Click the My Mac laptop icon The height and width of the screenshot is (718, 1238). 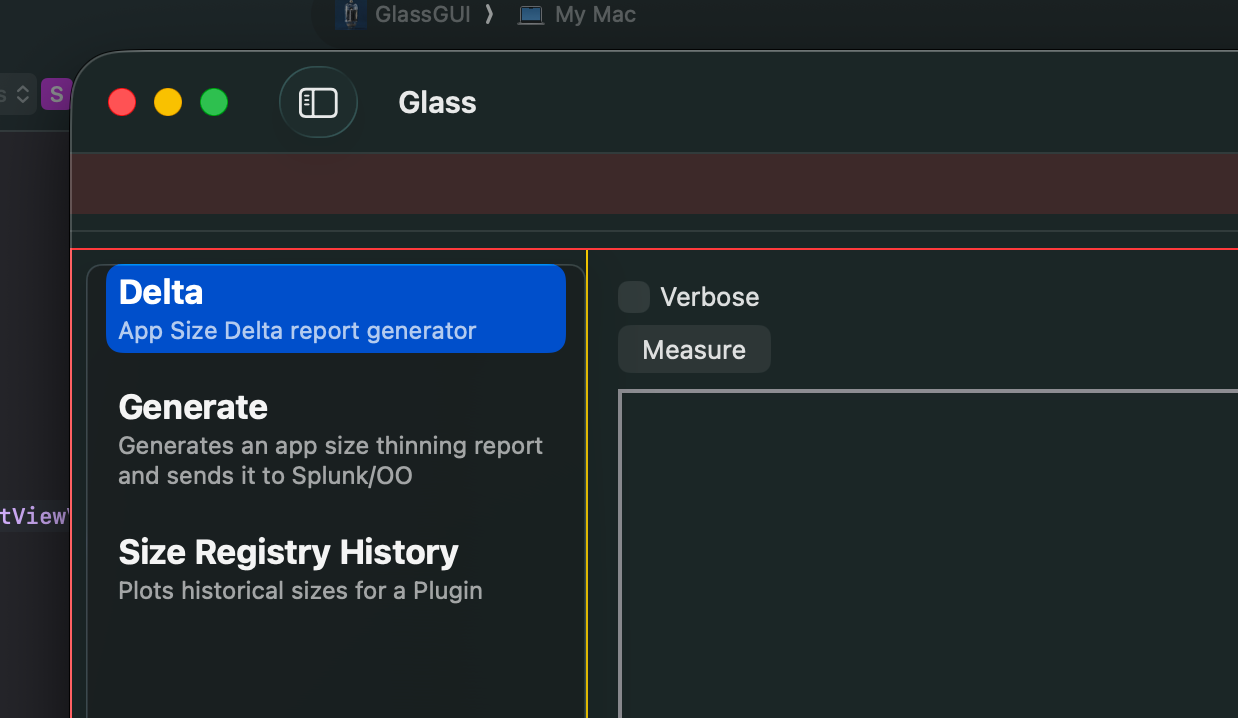tap(530, 14)
